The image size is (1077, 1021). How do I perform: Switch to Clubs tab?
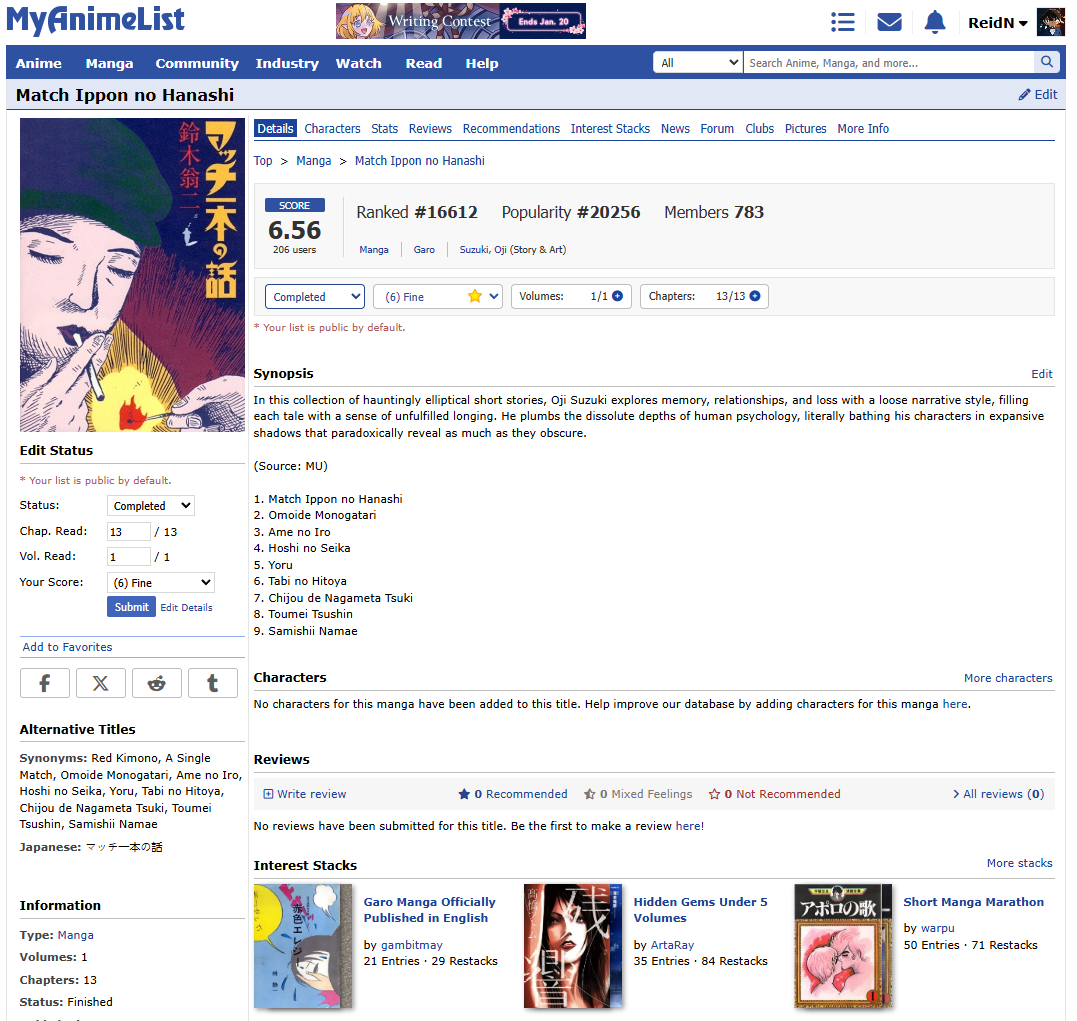coord(760,128)
